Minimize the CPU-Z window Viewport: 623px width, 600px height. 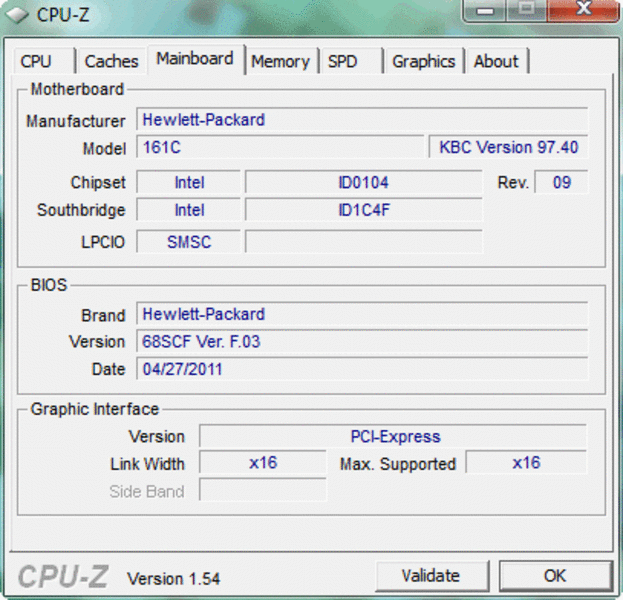tap(485, 10)
